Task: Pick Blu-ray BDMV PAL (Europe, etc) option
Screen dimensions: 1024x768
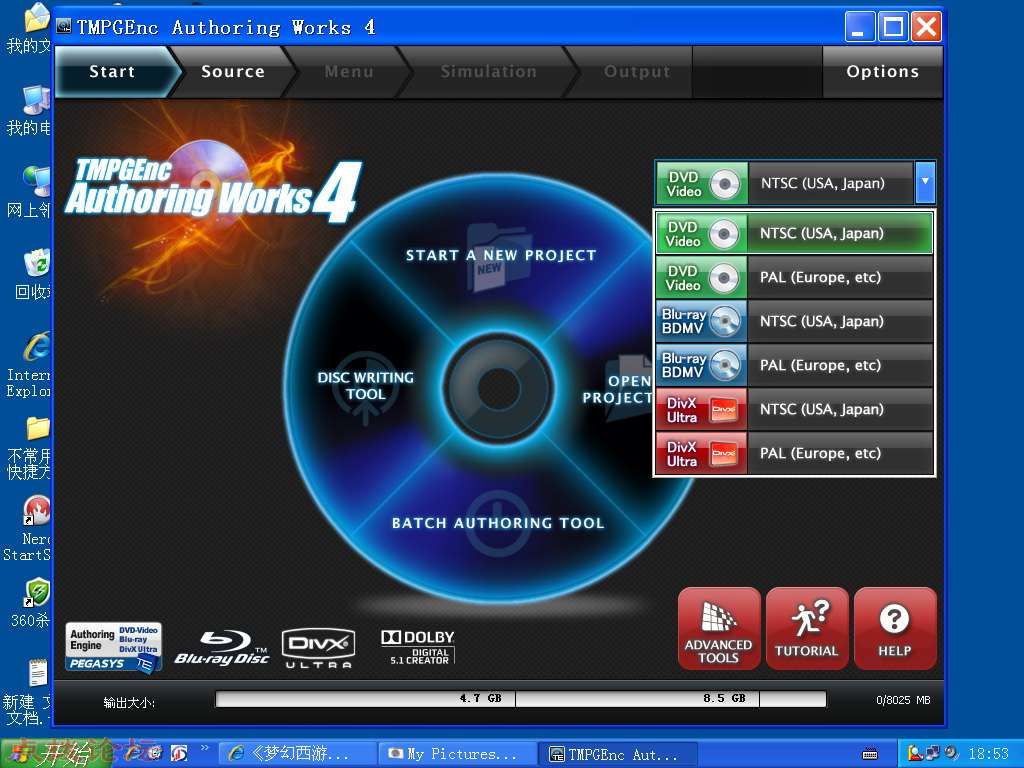Action: tap(794, 365)
